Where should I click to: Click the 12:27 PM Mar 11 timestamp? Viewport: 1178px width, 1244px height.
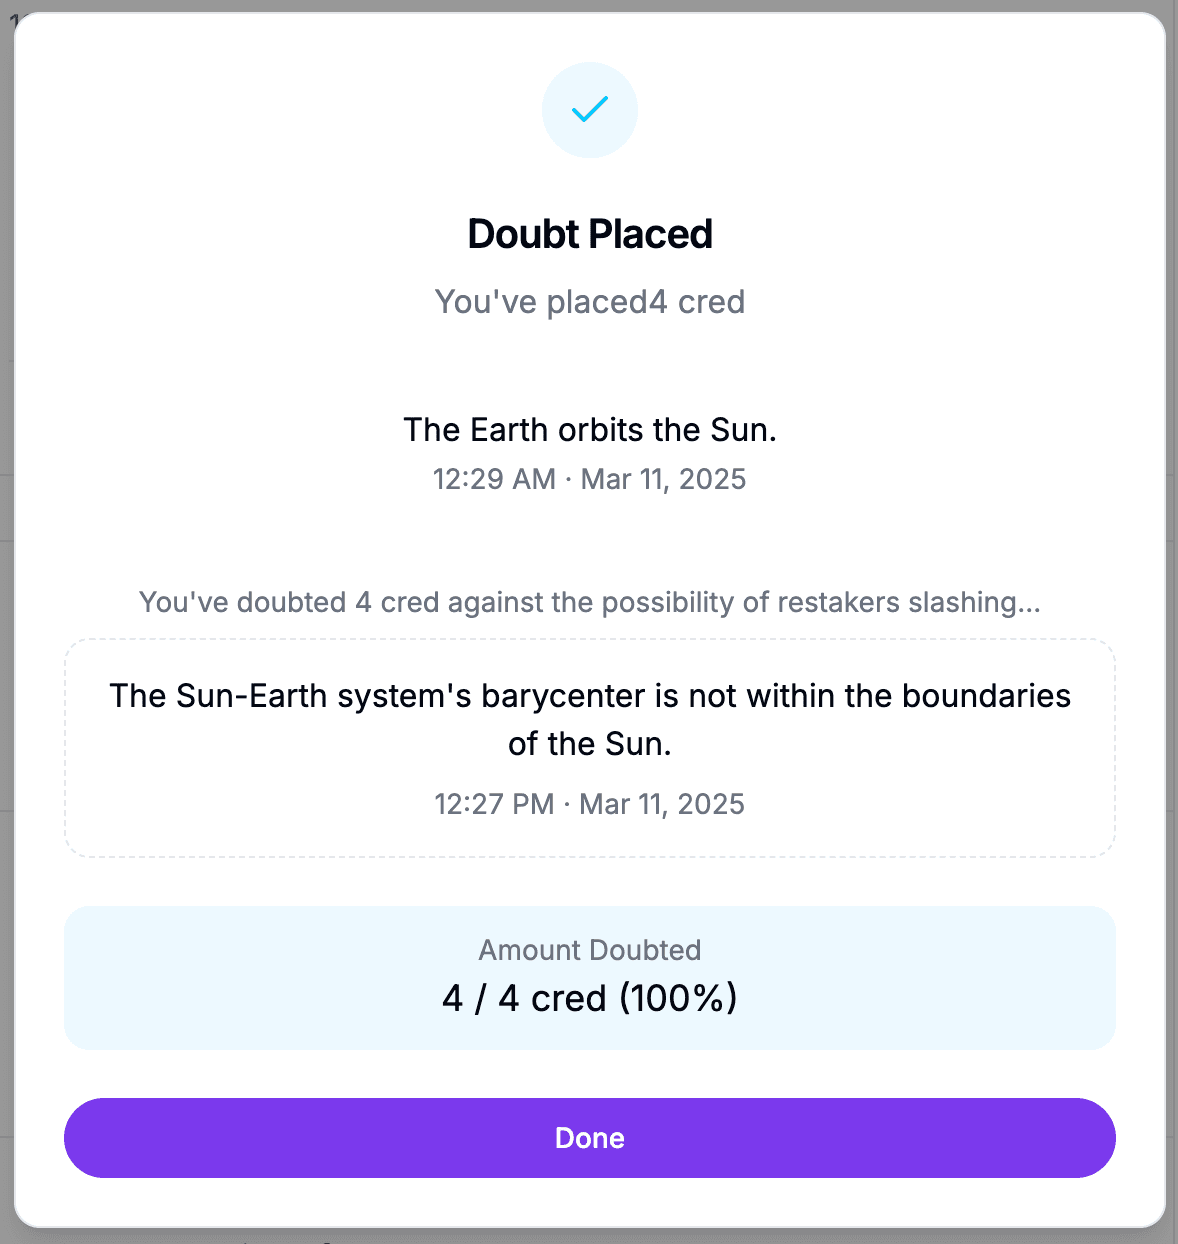[x=590, y=804]
